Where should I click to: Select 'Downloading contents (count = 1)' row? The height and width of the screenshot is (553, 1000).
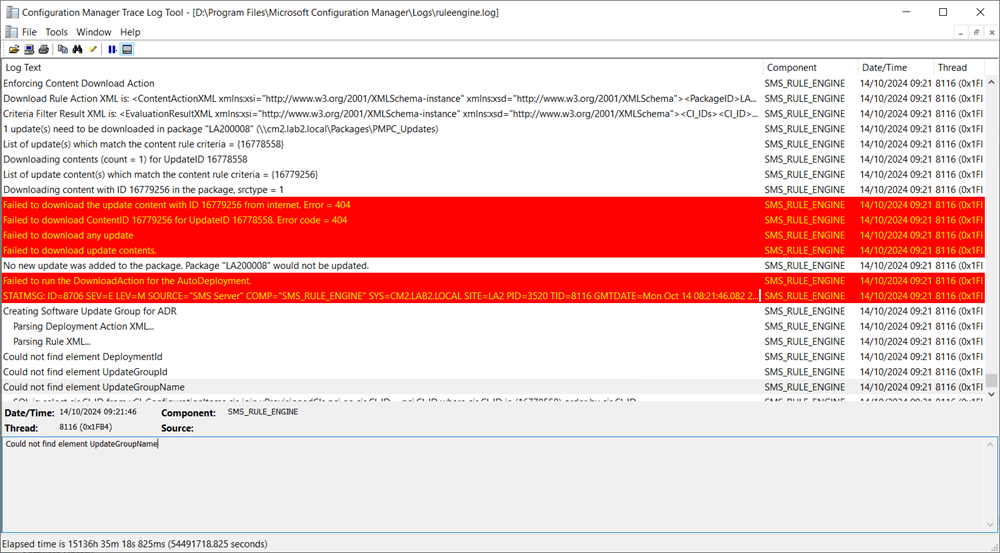pyautogui.click(x=492, y=159)
